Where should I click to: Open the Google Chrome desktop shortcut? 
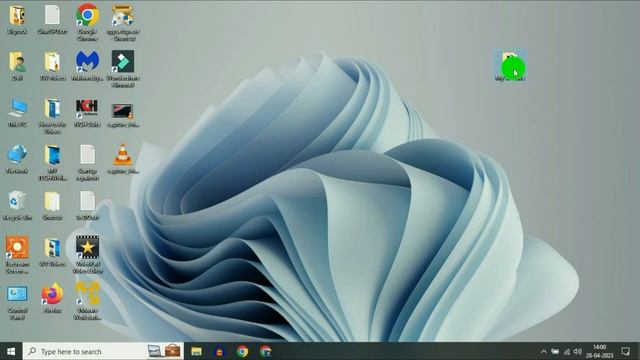coord(87,21)
